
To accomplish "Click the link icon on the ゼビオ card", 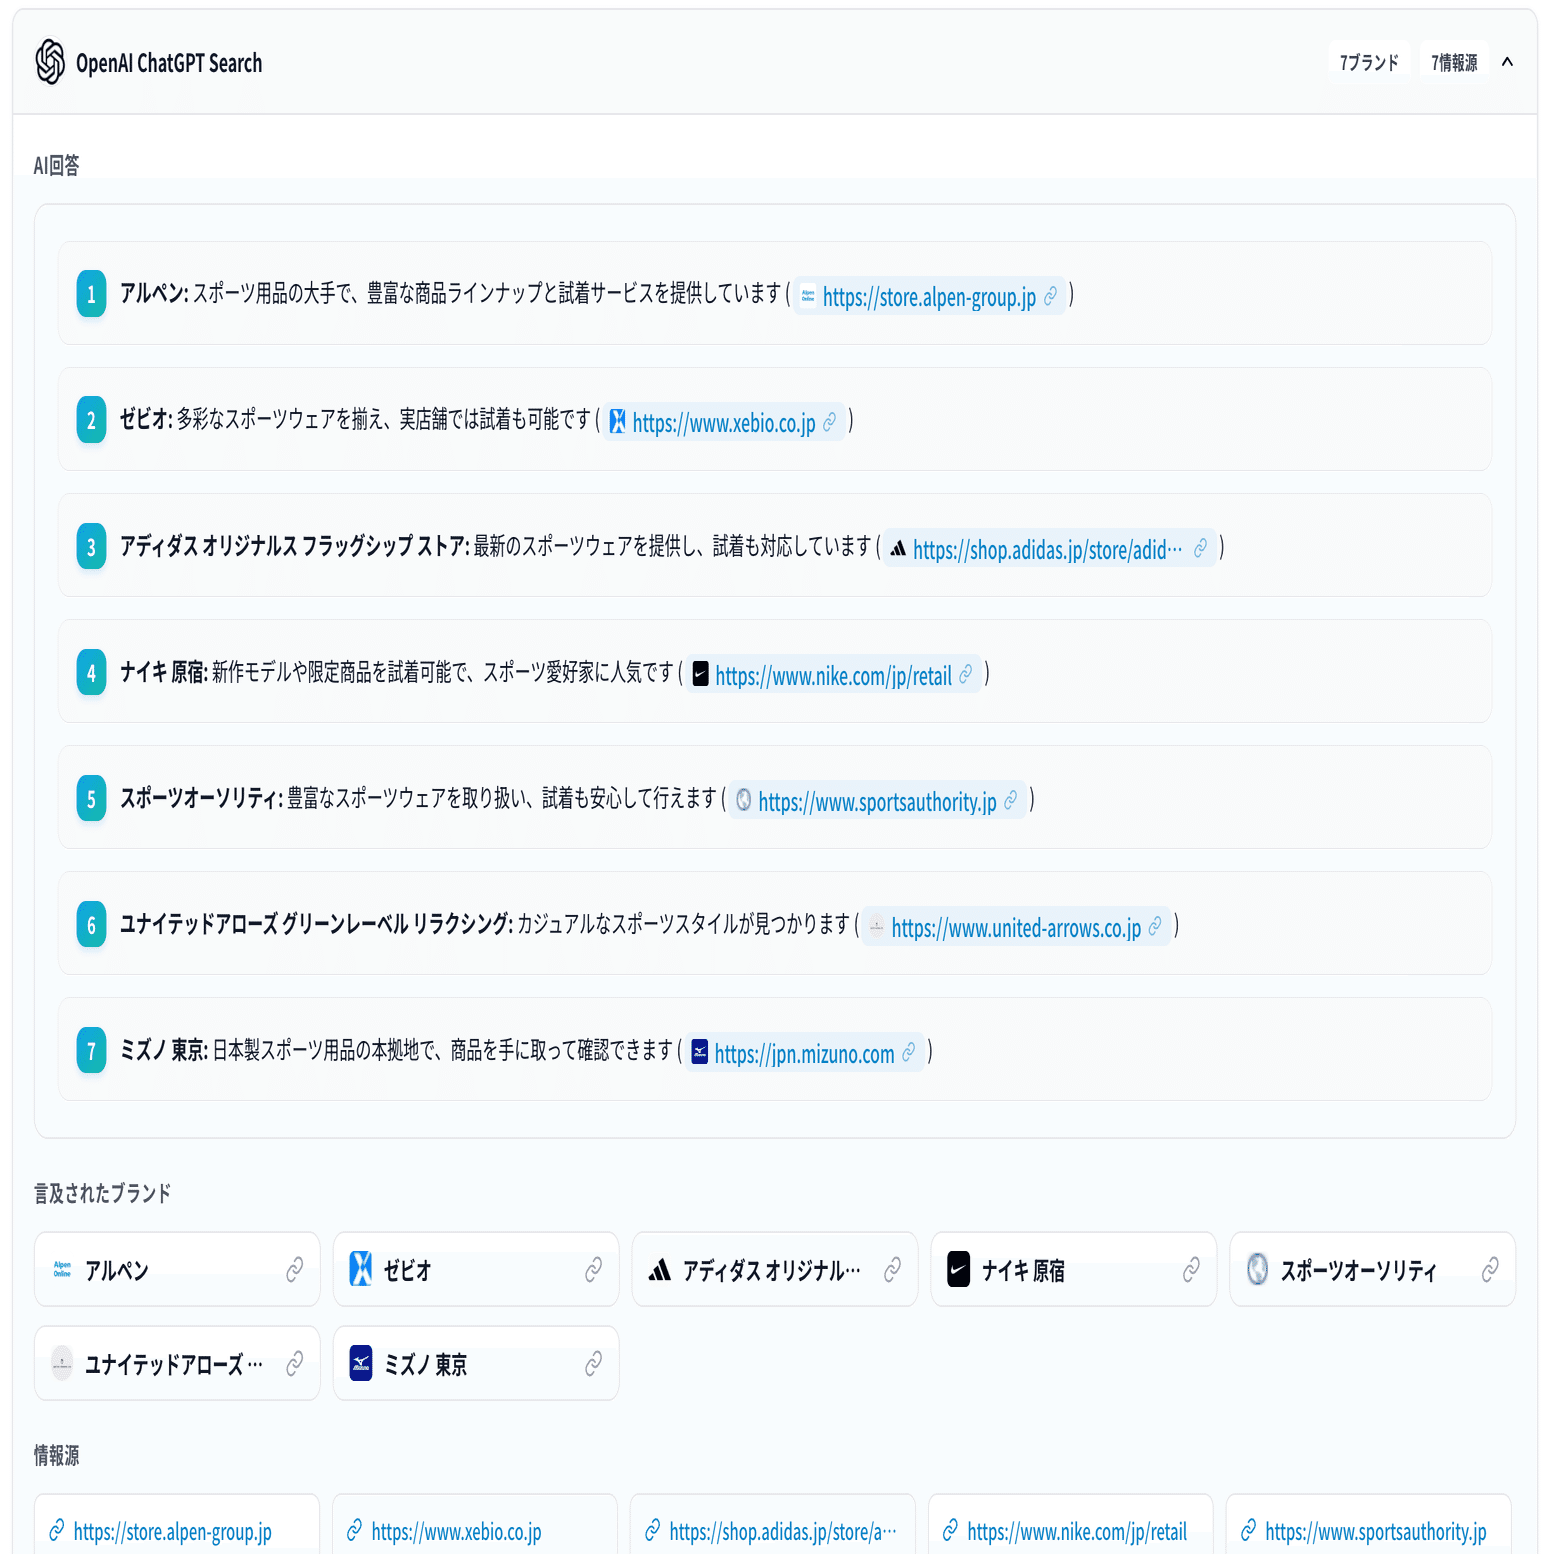I will click(x=594, y=1270).
